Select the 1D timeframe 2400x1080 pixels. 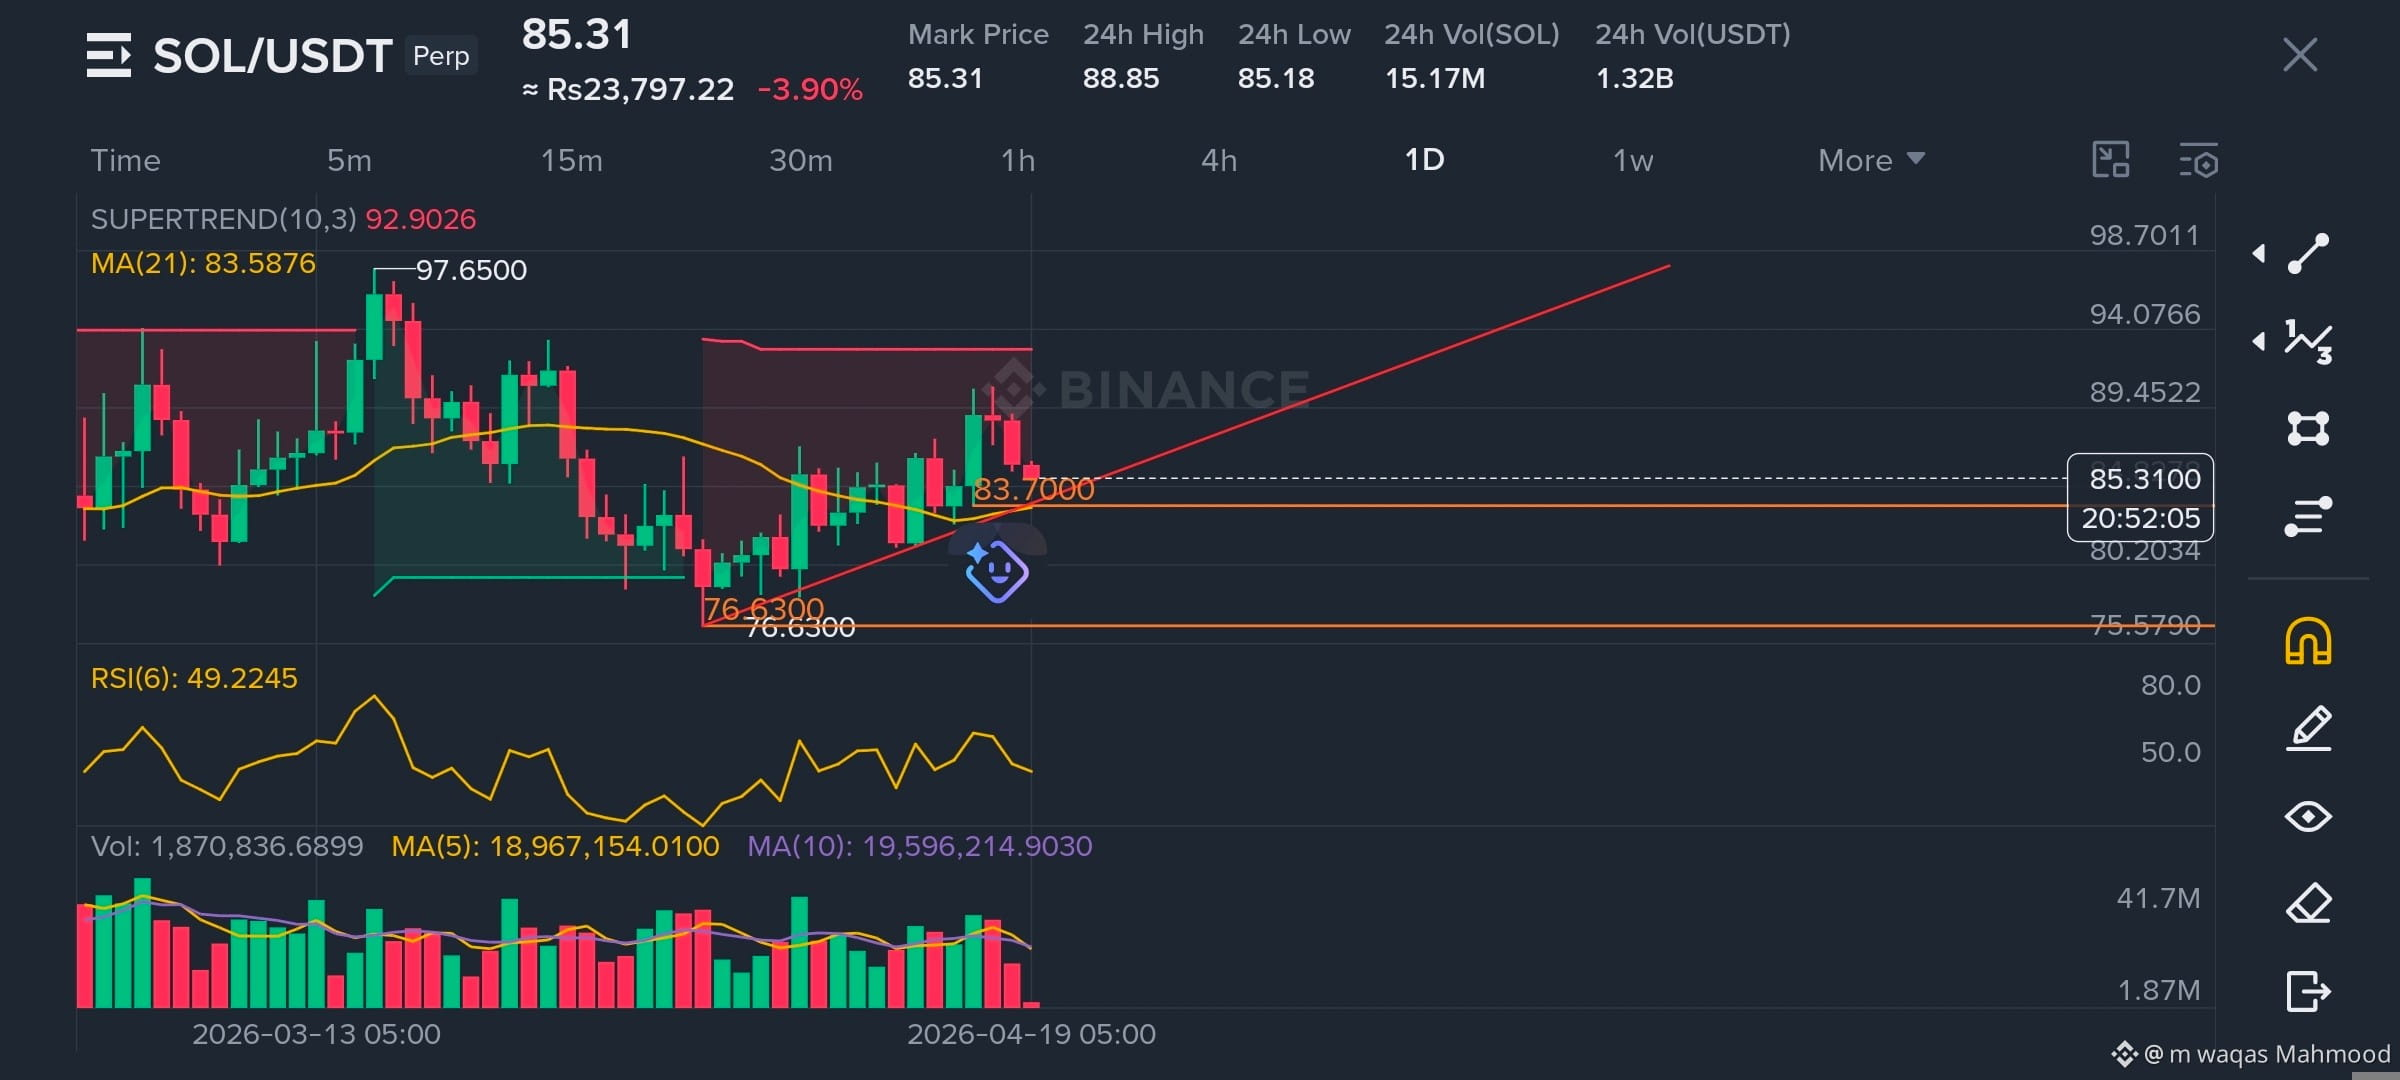[1424, 160]
